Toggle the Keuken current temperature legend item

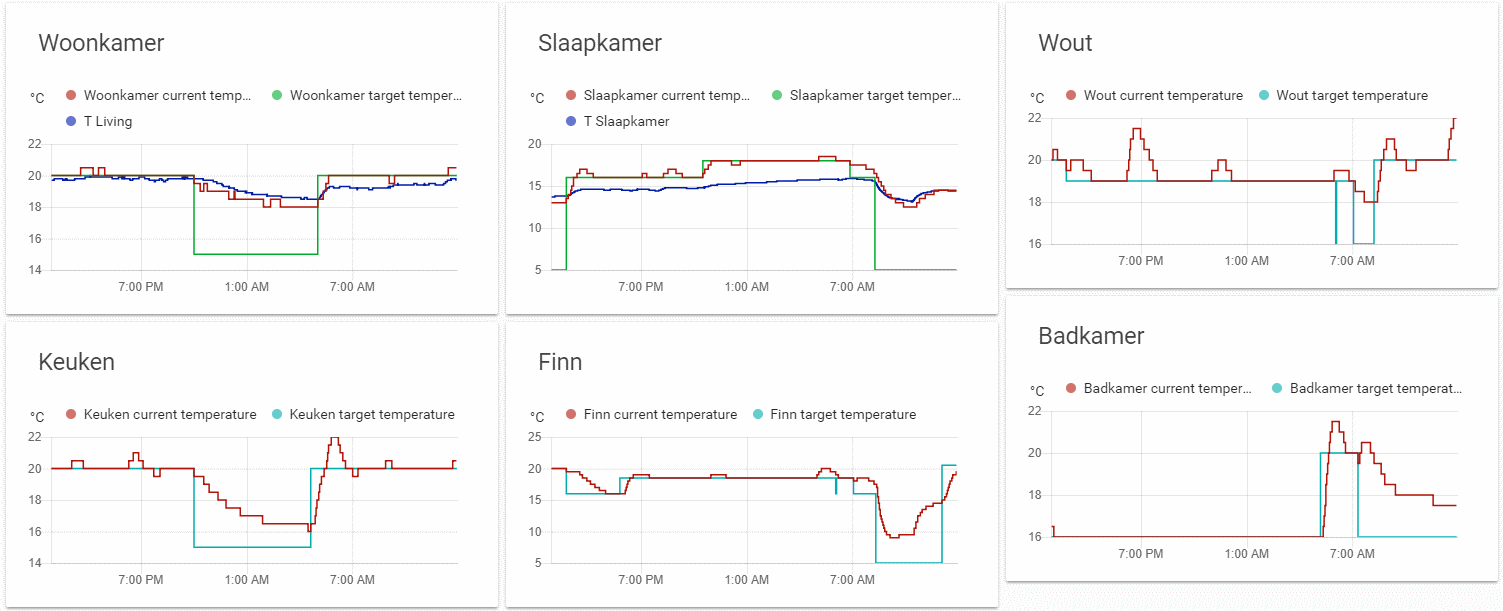[x=169, y=414]
